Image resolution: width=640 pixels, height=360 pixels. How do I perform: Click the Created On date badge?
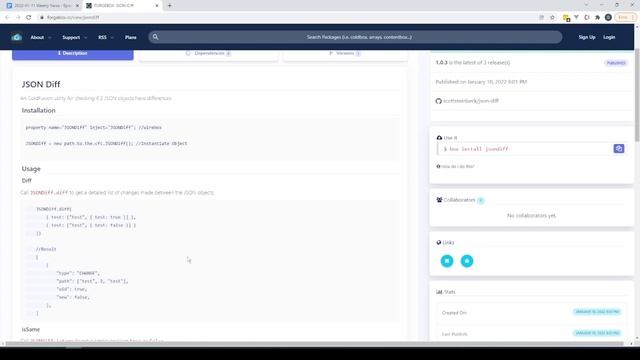[x=597, y=312]
